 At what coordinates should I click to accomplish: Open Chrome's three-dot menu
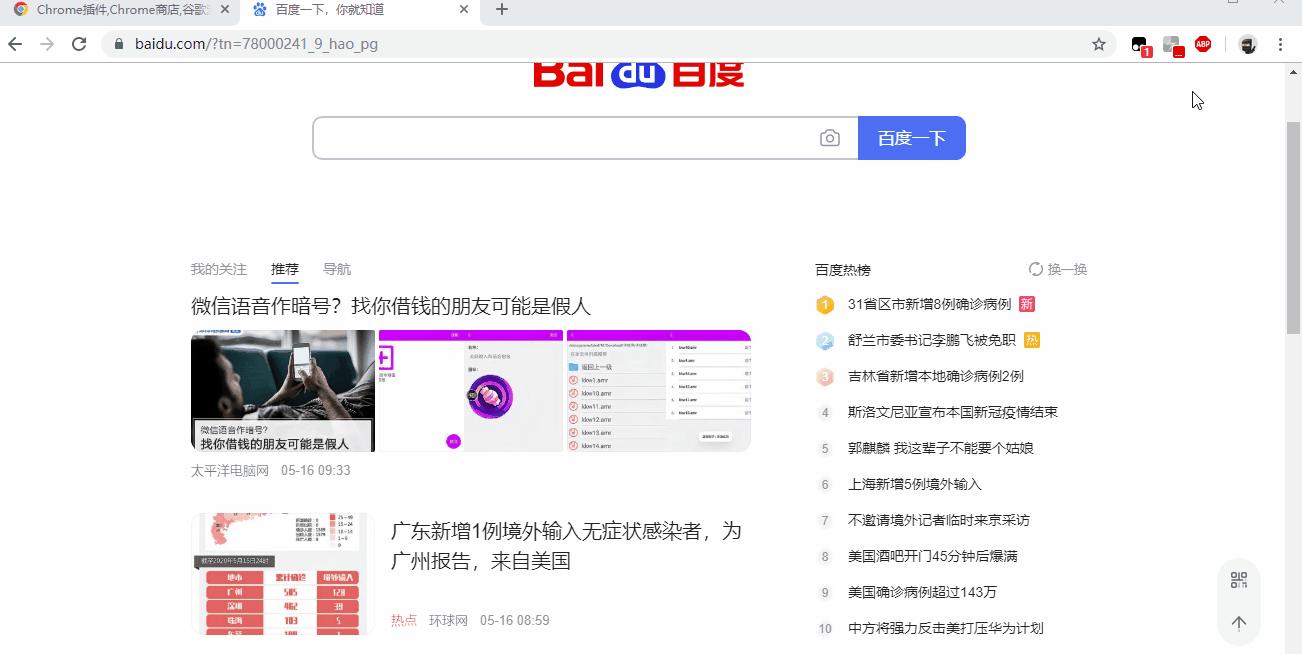(1280, 44)
